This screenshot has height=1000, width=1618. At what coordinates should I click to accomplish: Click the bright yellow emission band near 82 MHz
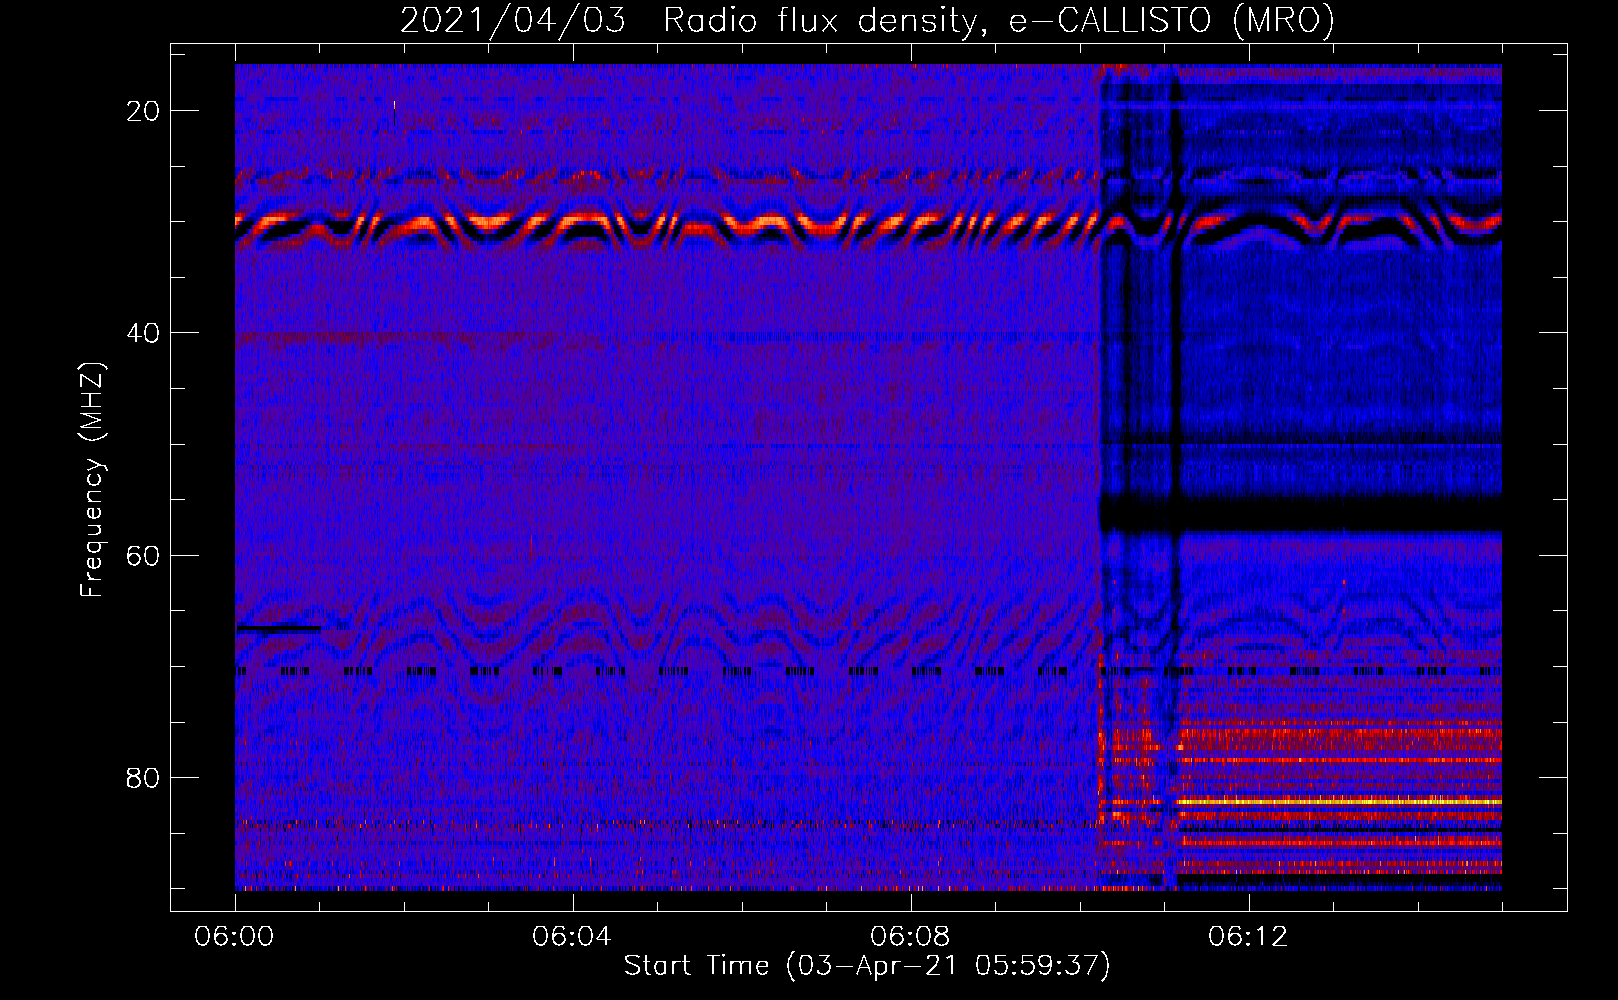pos(1340,801)
